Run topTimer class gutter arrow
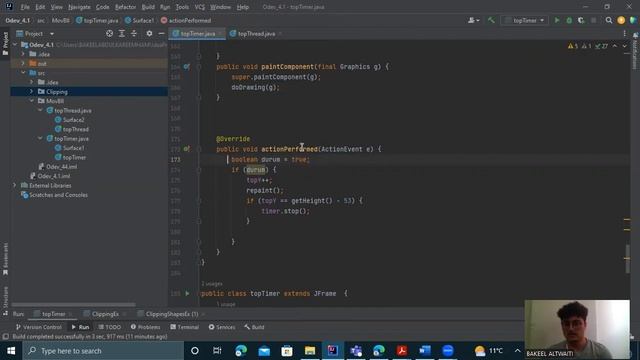This screenshot has height=360, width=640. point(187,293)
